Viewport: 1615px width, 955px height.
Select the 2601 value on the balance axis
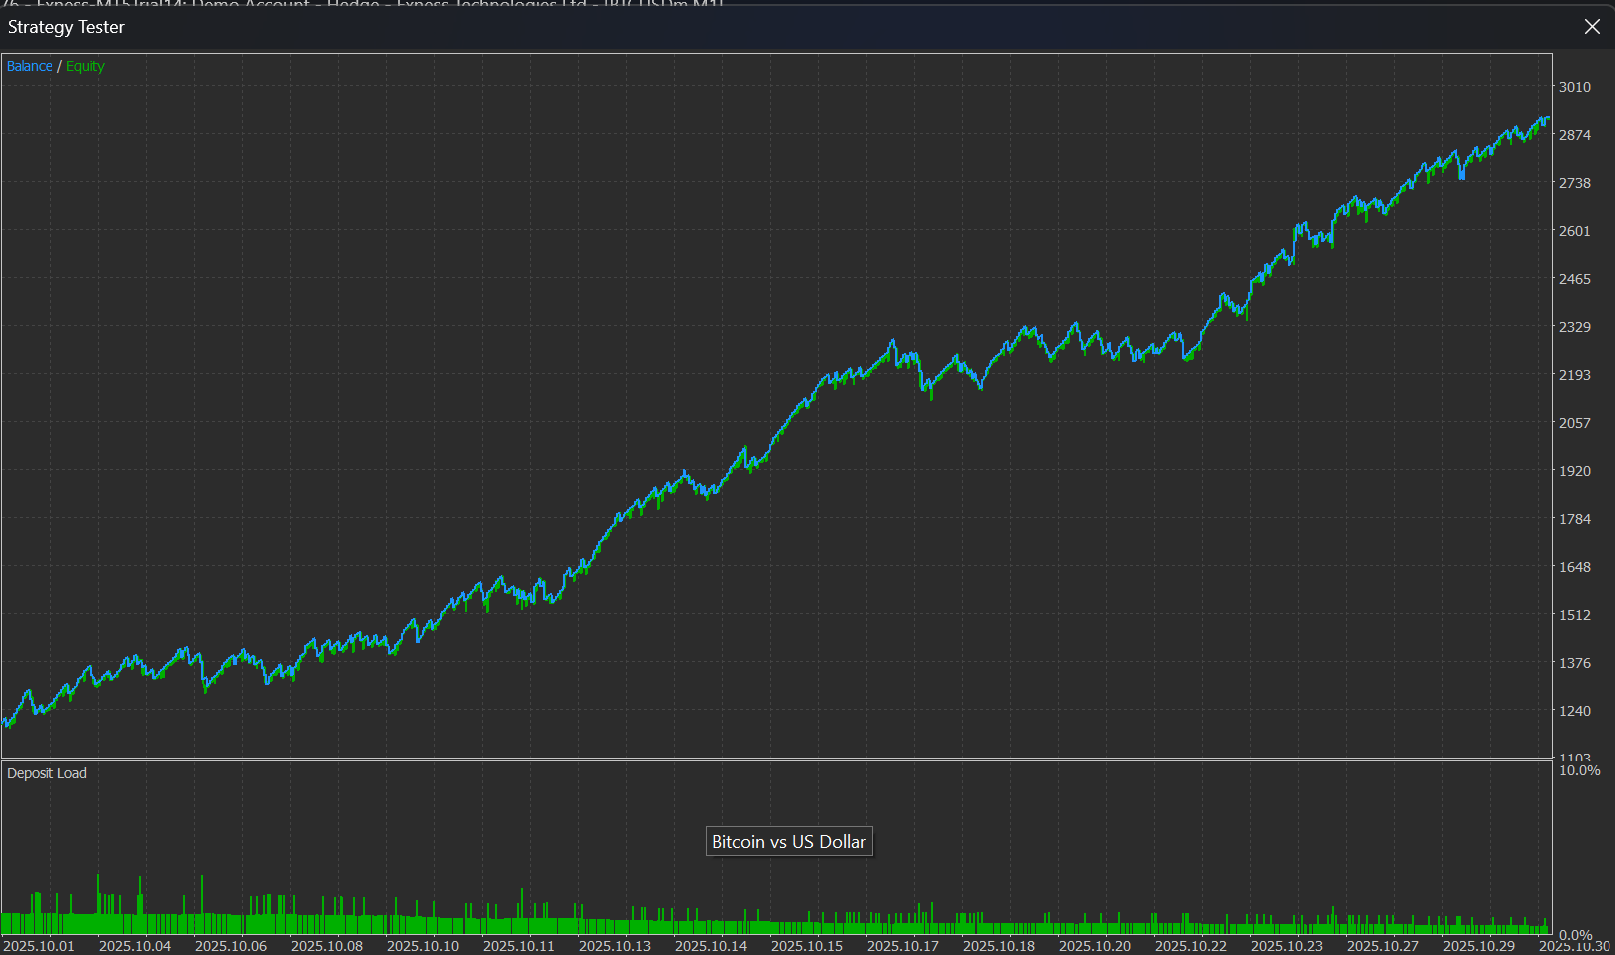click(1575, 231)
